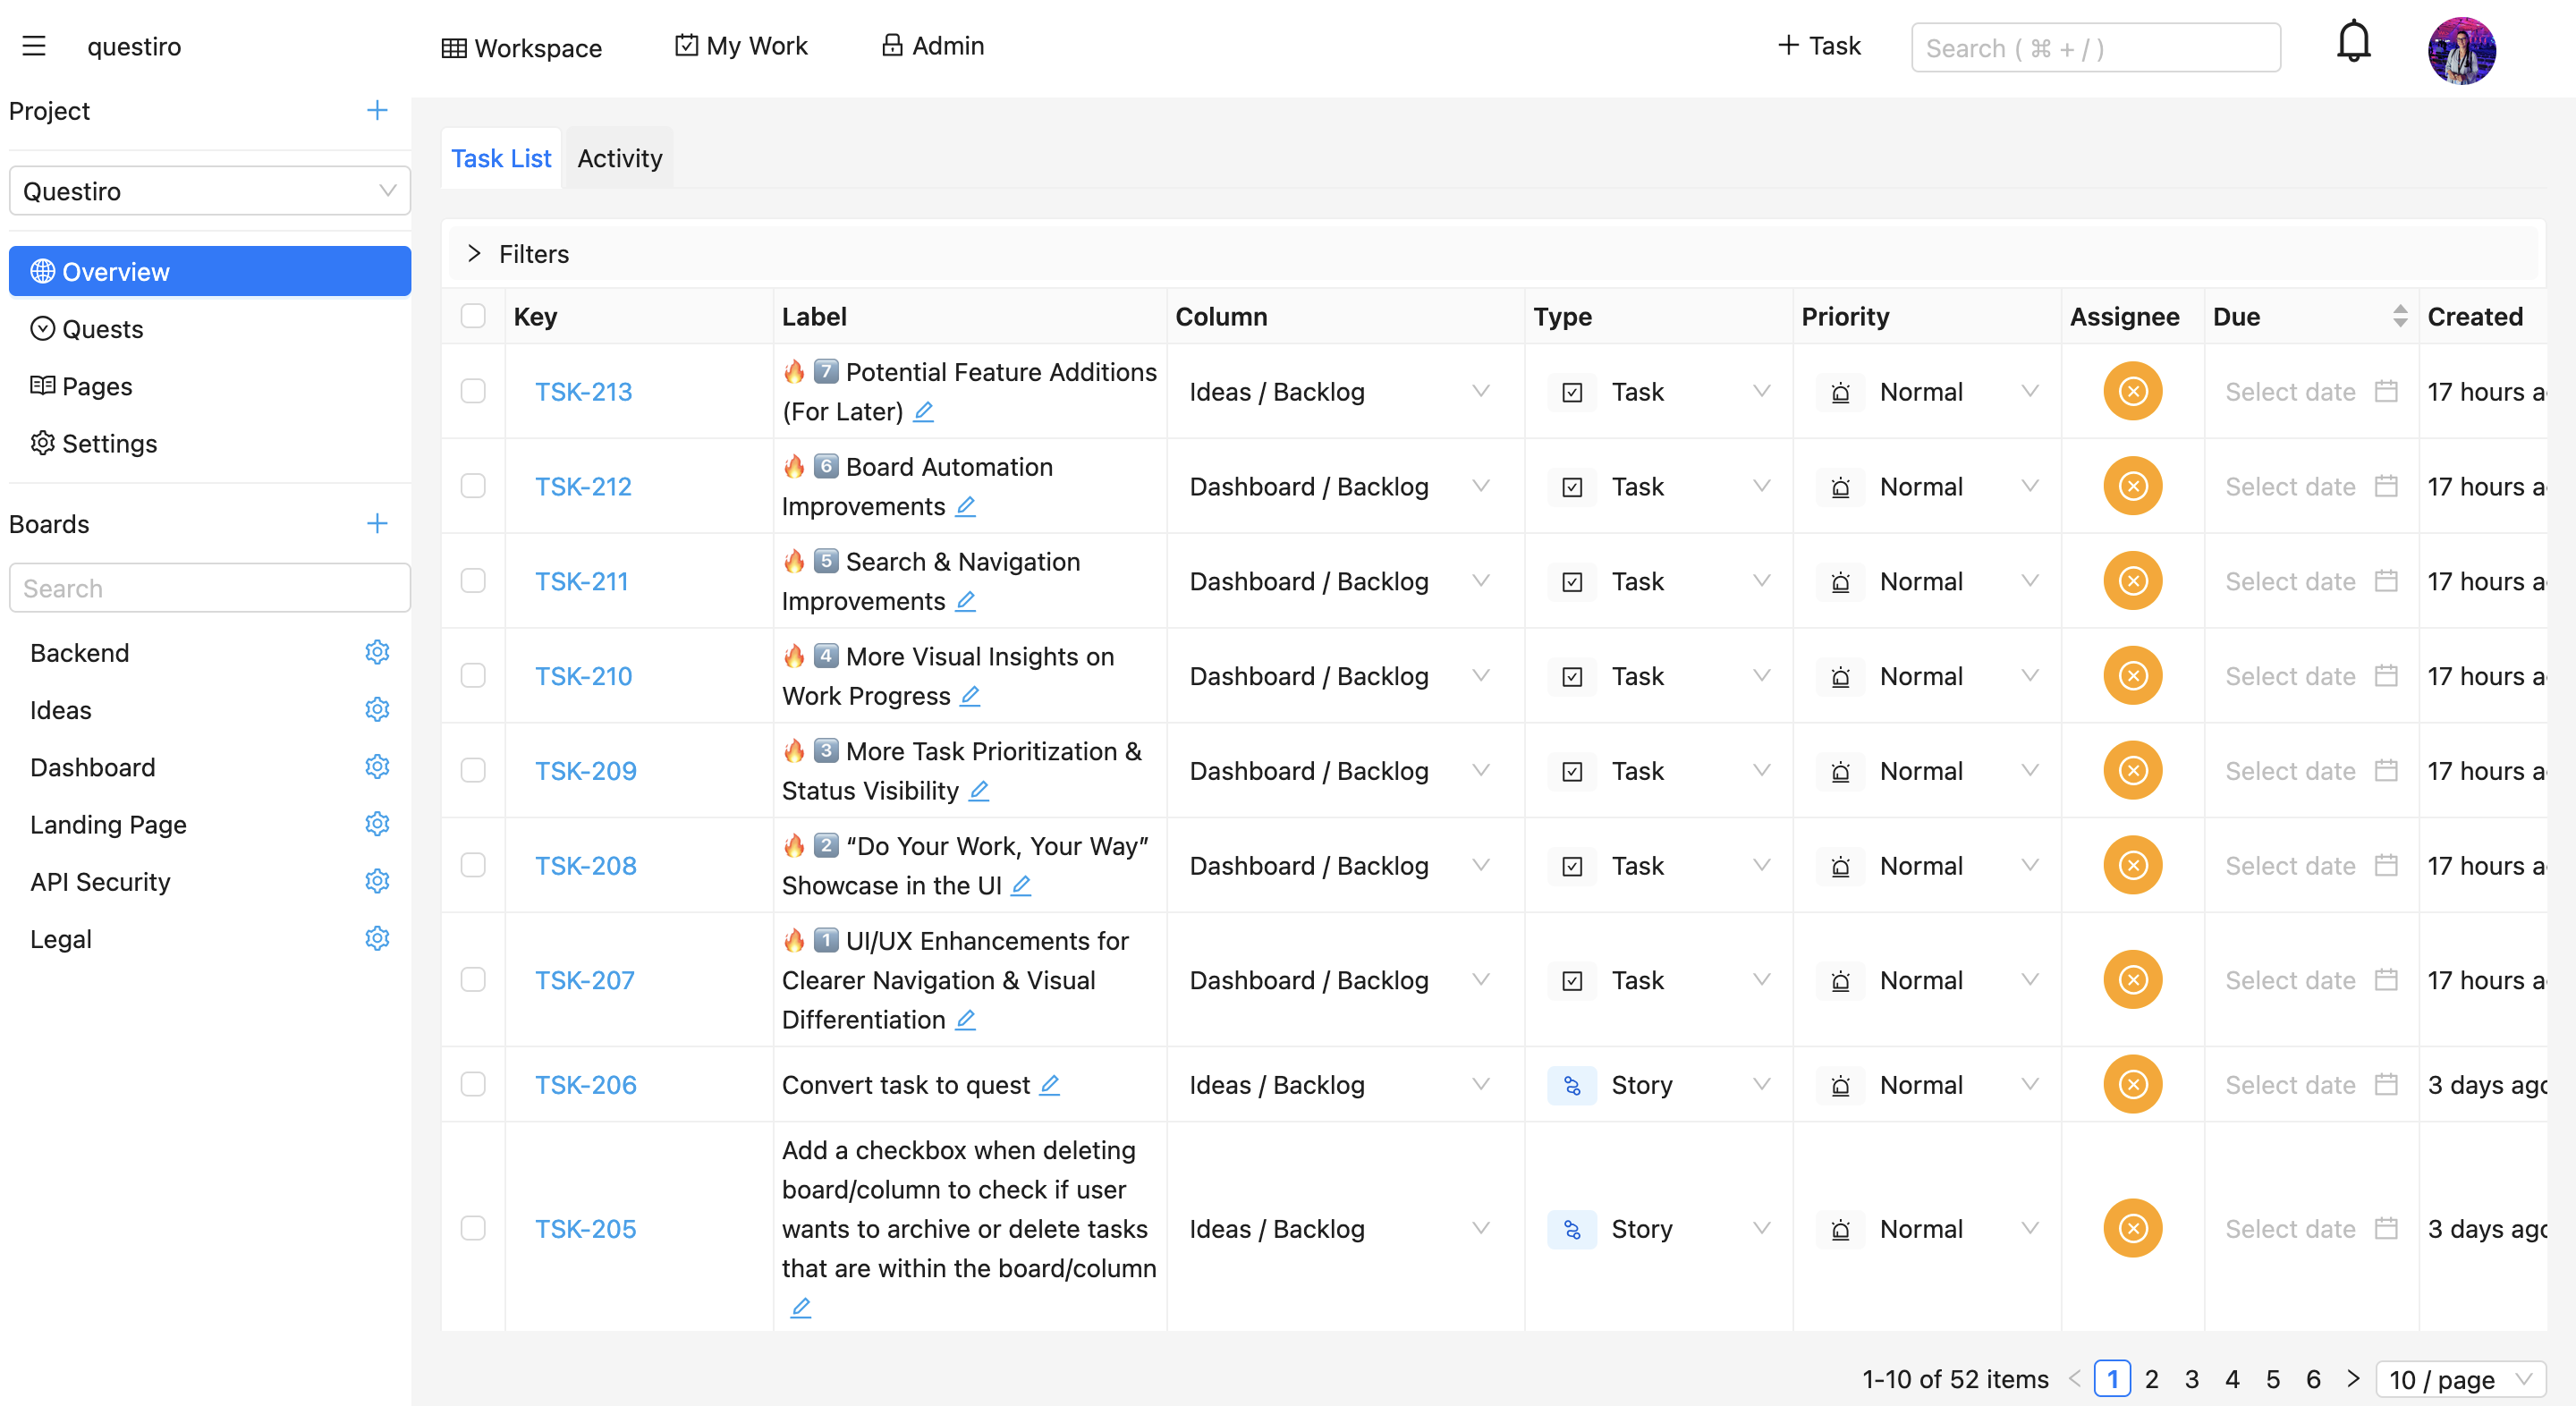2576x1406 pixels.
Task: Sort by Due column sorter arrows
Action: tap(2399, 316)
